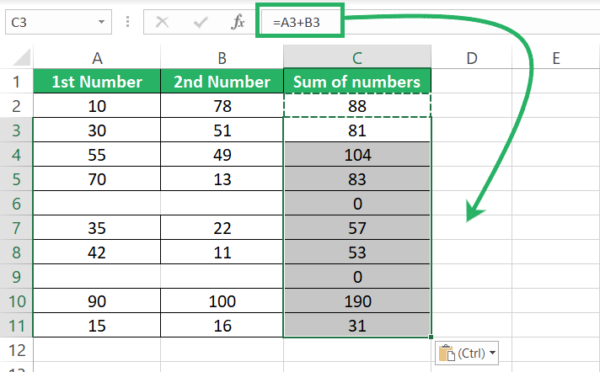The height and width of the screenshot is (372, 600).
Task: Select cell containing 10 in column A
Action: (x=97, y=106)
